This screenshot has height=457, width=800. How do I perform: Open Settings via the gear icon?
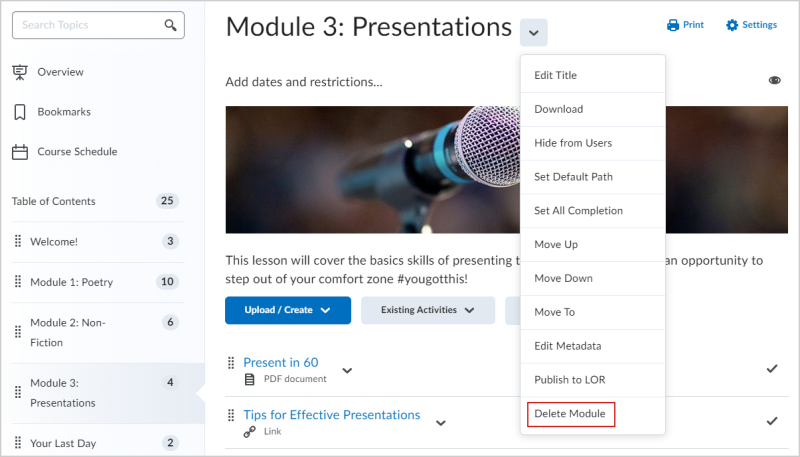(x=732, y=25)
